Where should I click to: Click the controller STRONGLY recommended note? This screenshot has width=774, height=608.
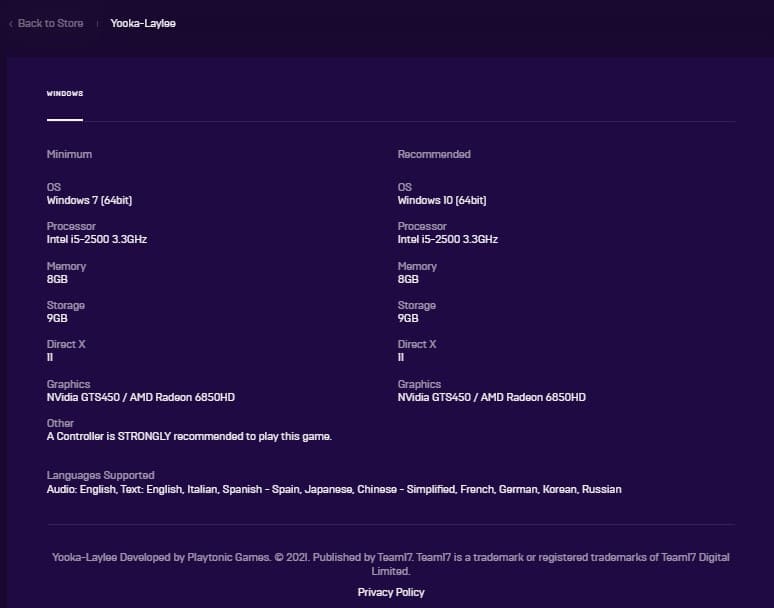click(189, 436)
